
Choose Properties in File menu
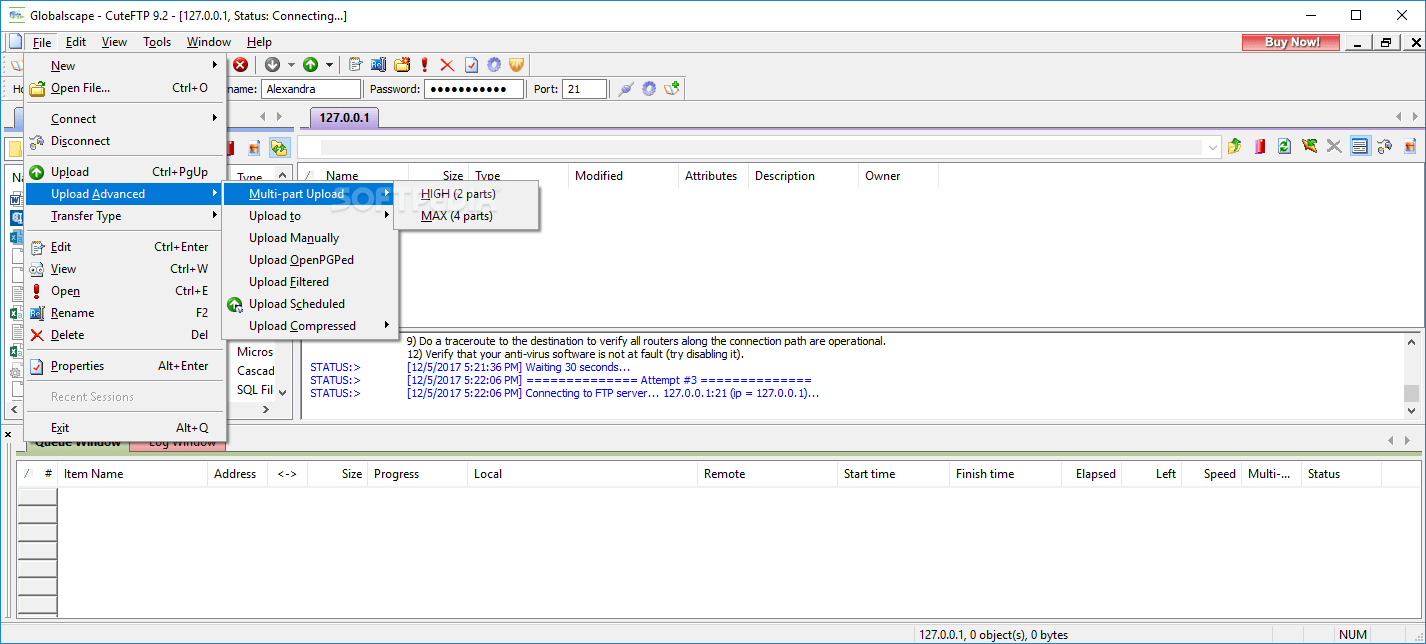[125, 366]
